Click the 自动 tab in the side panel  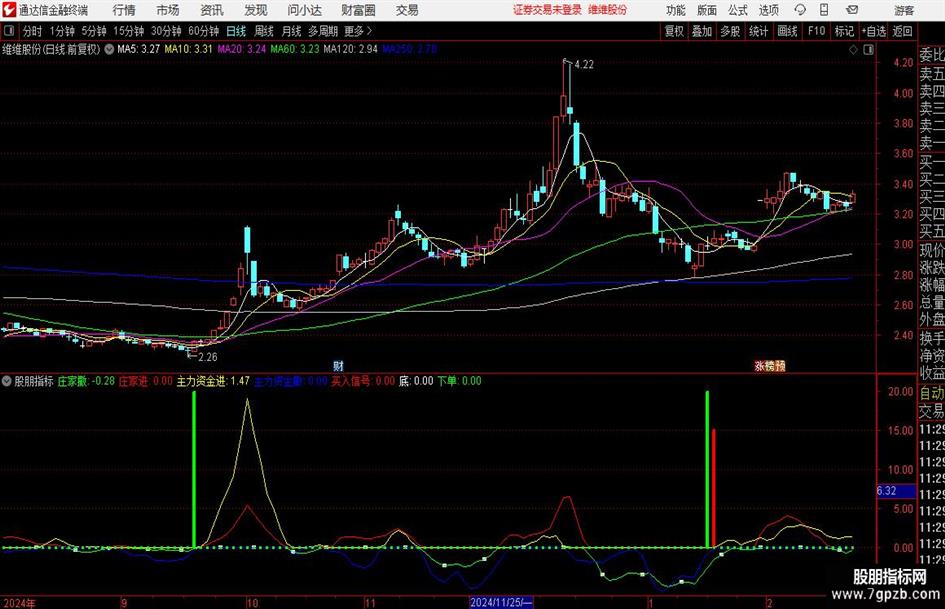pos(932,393)
